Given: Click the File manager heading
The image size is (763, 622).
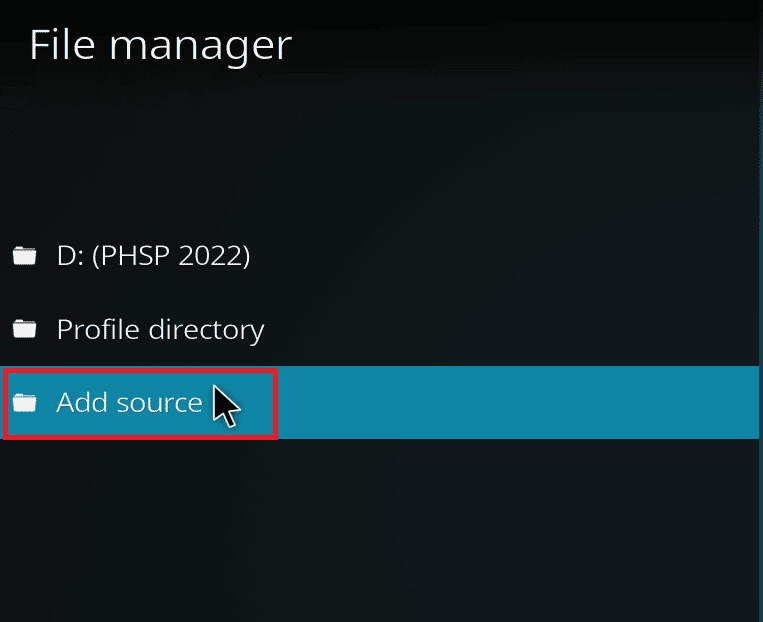Looking at the screenshot, I should click(160, 46).
